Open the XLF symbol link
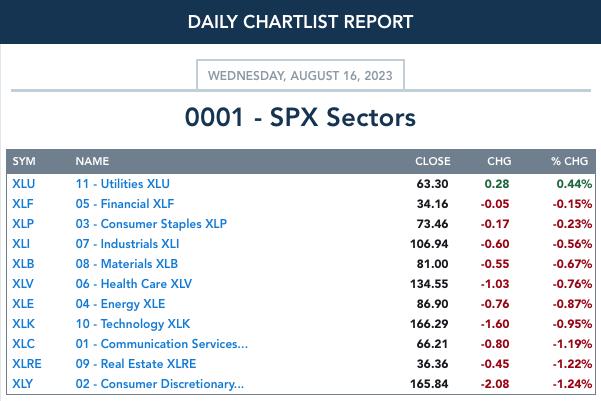 click(x=23, y=204)
